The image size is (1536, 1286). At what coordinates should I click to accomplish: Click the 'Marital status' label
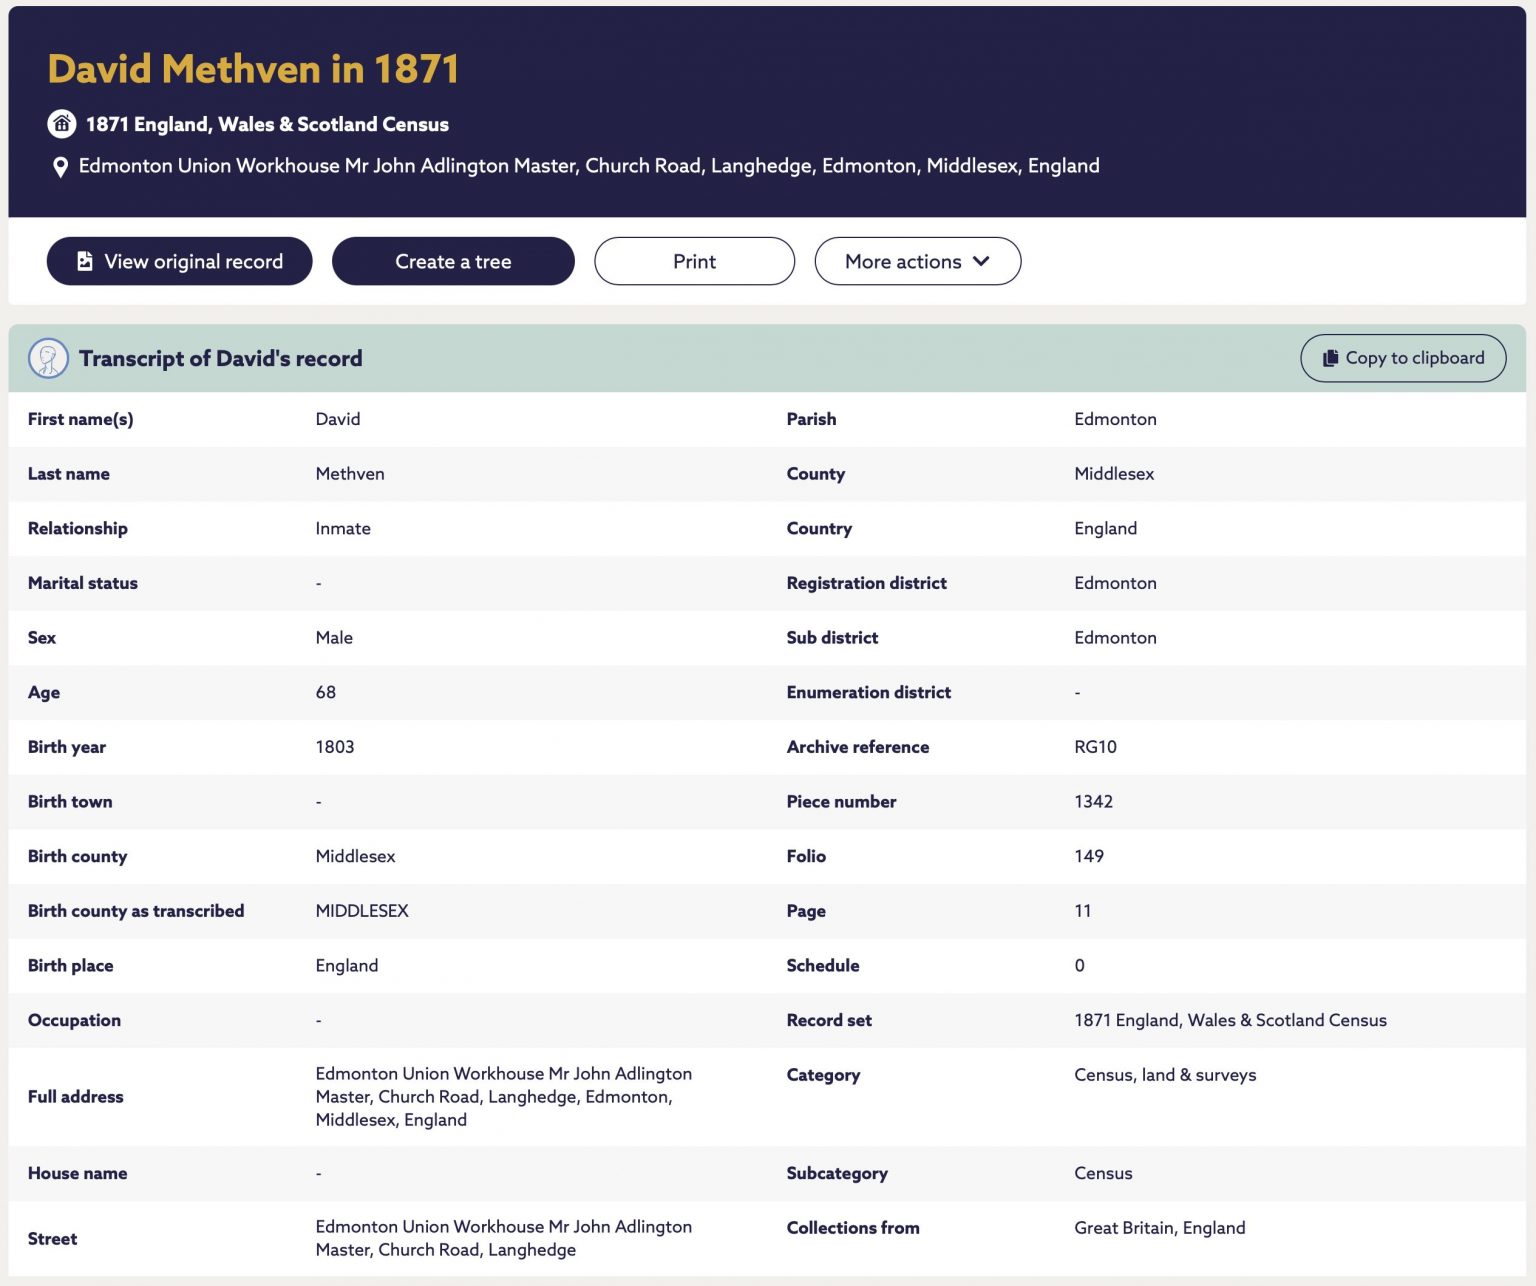[x=83, y=583]
